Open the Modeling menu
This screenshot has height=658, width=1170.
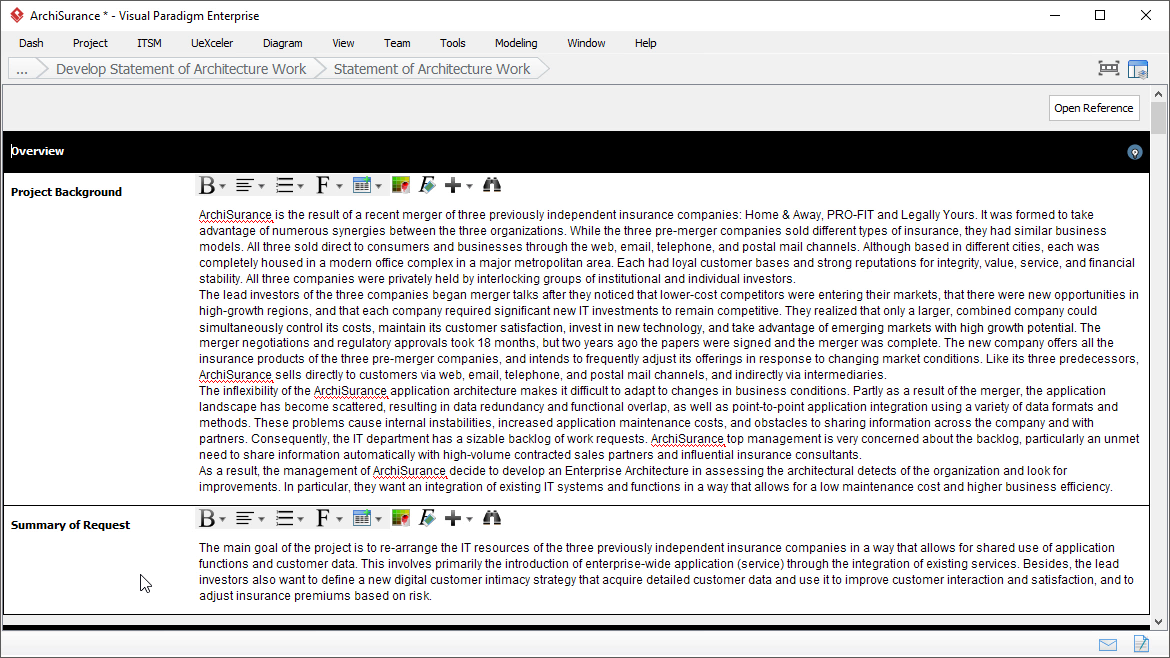516,43
